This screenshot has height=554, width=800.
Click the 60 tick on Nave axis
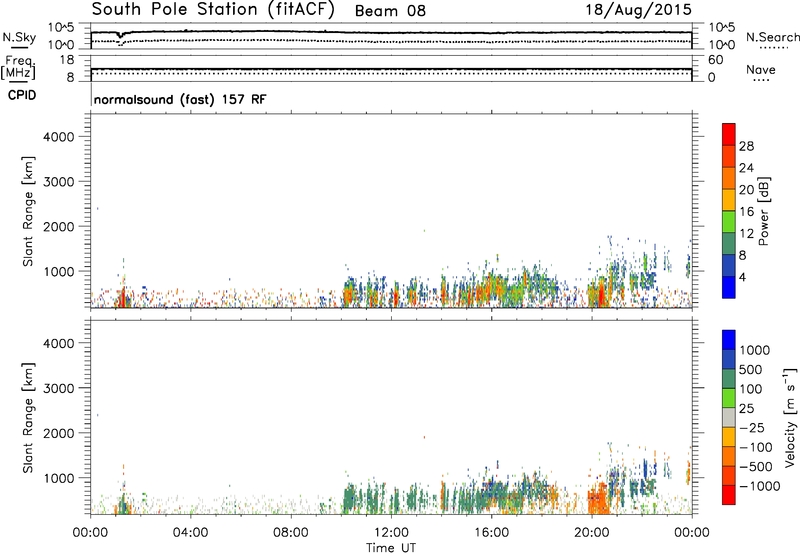tap(715, 60)
